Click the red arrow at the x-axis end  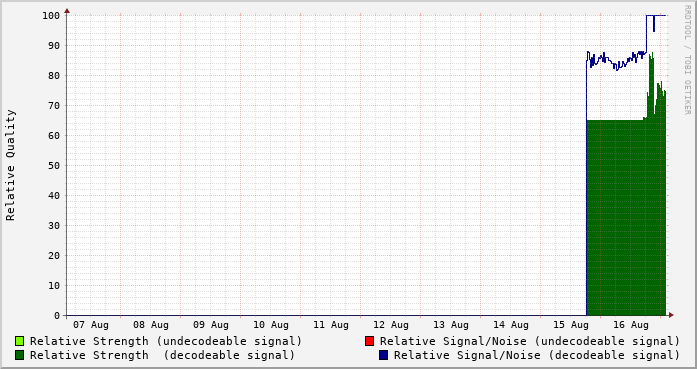[671, 315]
